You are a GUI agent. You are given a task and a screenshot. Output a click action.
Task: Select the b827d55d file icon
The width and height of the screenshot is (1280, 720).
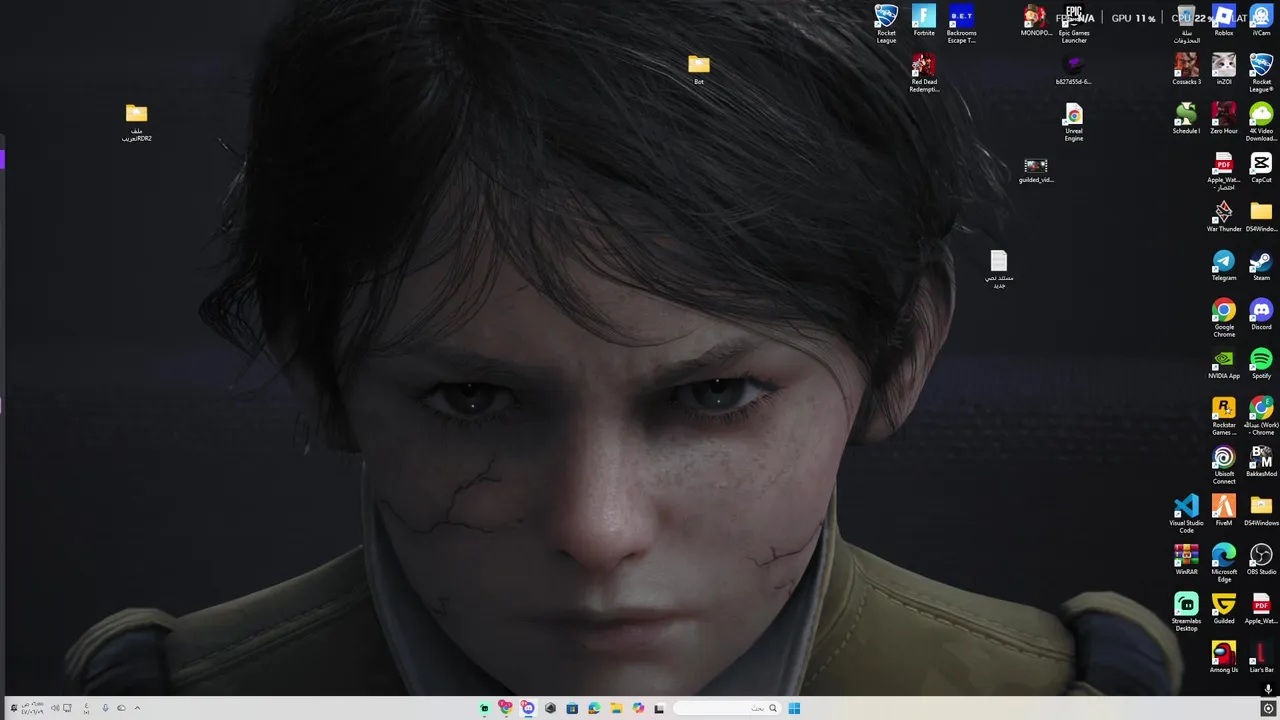pos(1074,70)
